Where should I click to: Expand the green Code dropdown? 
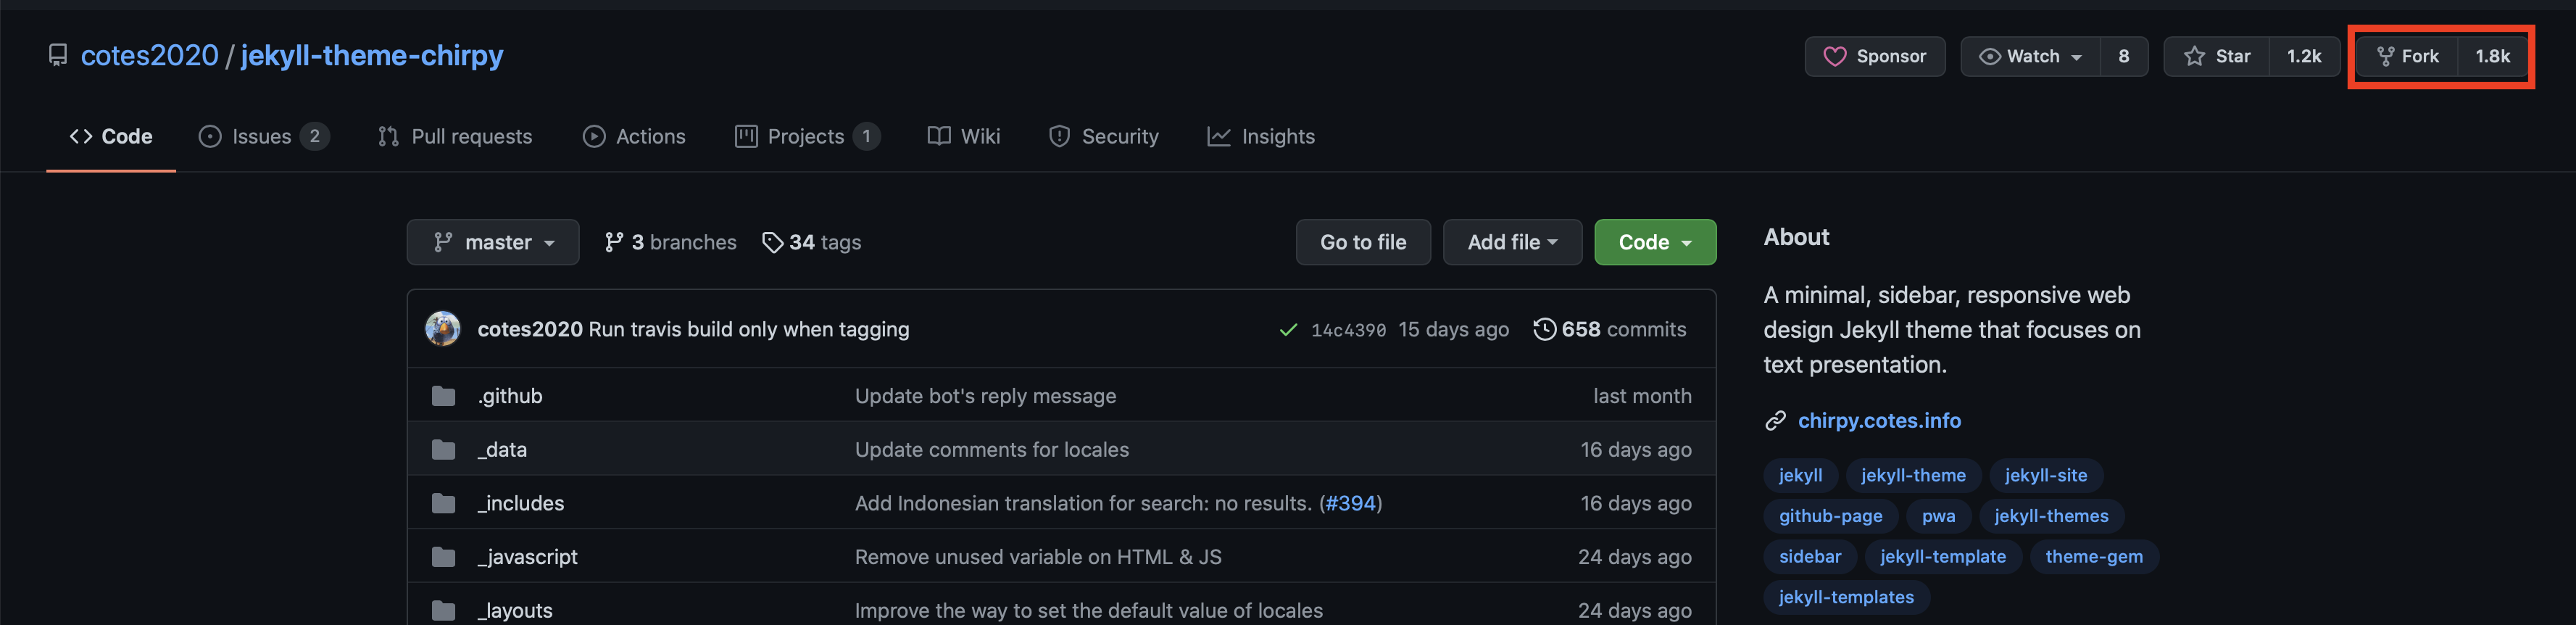click(1655, 242)
